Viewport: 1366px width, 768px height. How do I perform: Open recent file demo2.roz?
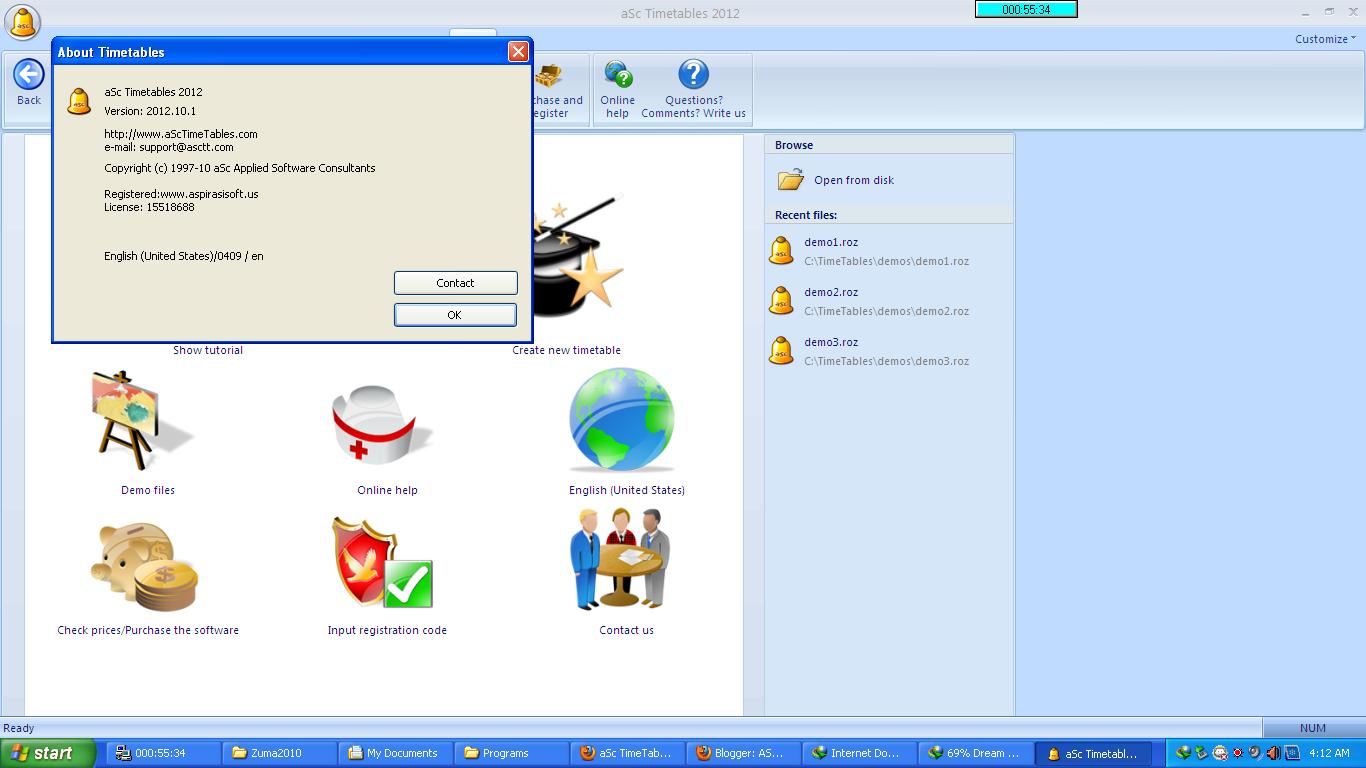pyautogui.click(x=831, y=292)
